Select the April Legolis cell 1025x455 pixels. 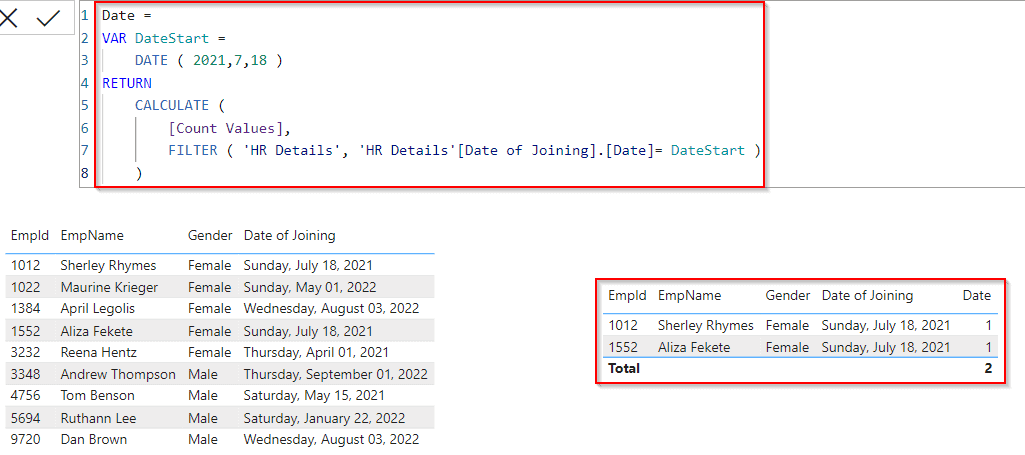pos(97,309)
